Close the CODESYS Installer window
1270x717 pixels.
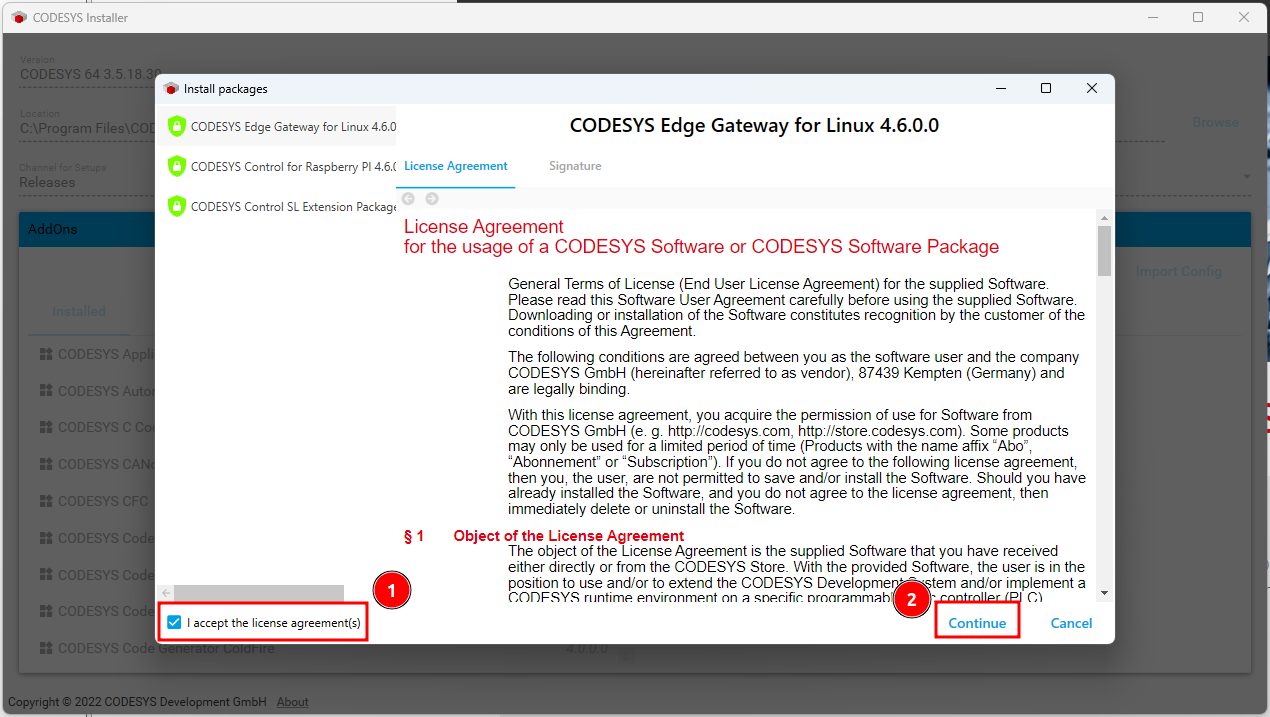(1244, 17)
